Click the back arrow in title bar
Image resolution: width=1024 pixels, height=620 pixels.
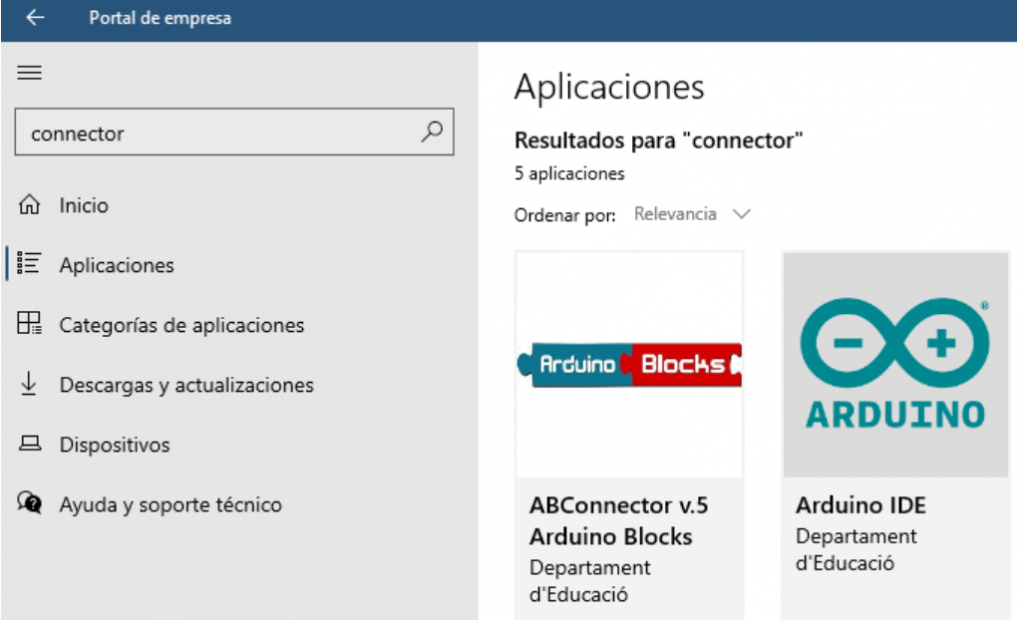pos(35,19)
